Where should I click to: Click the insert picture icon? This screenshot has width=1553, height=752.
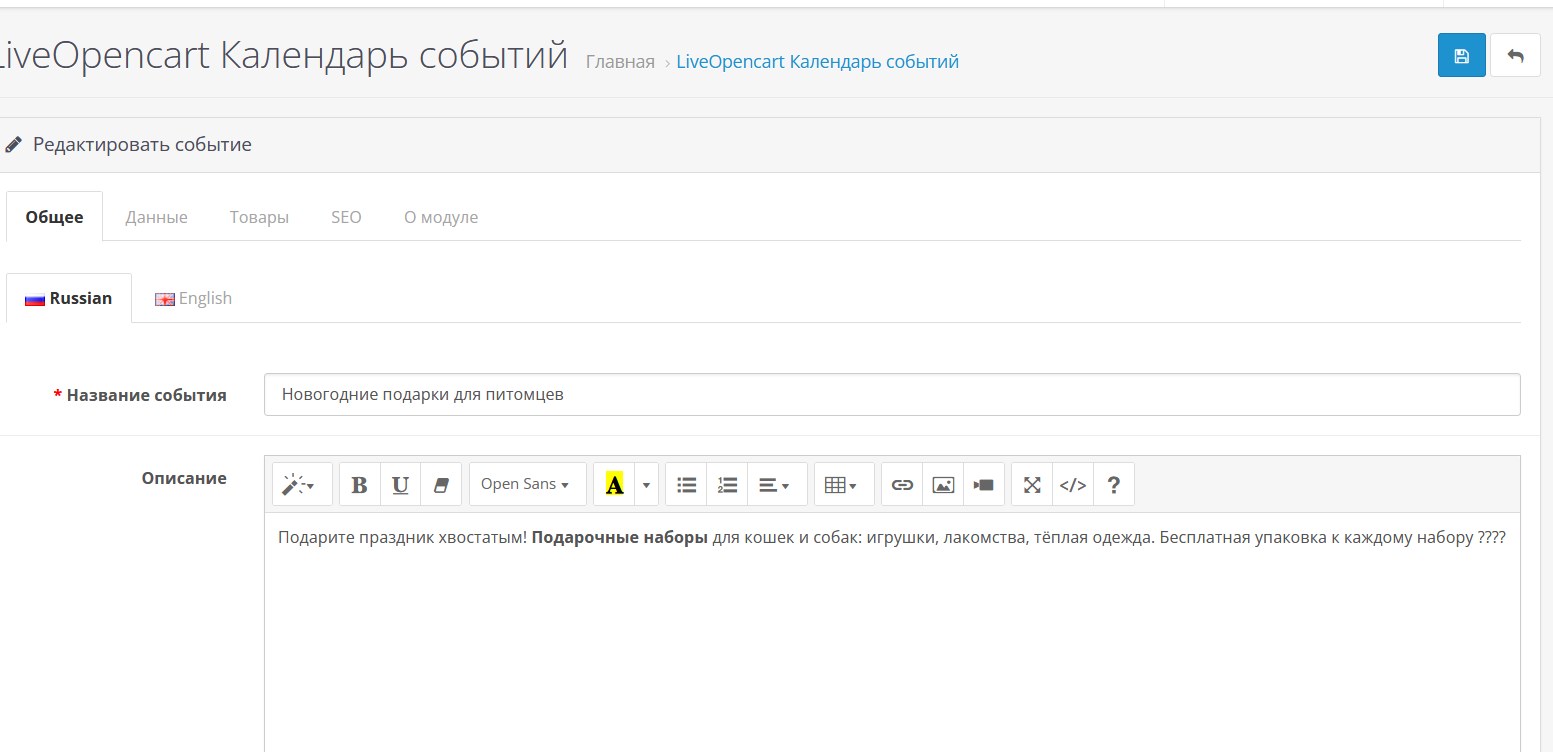942,485
